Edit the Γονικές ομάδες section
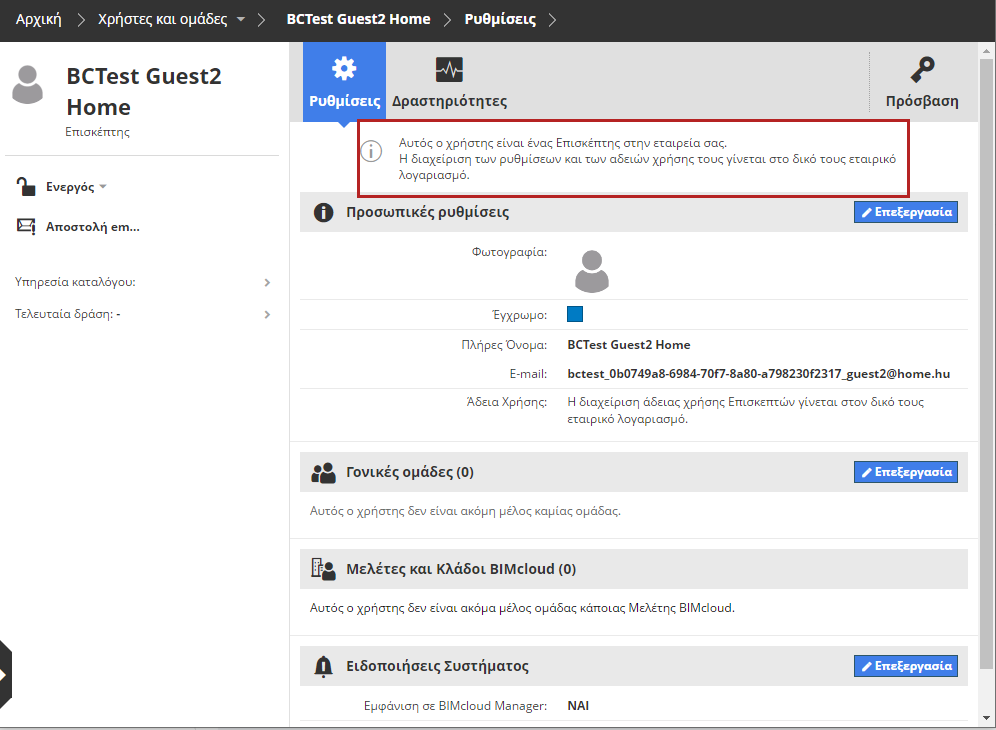 tap(905, 471)
